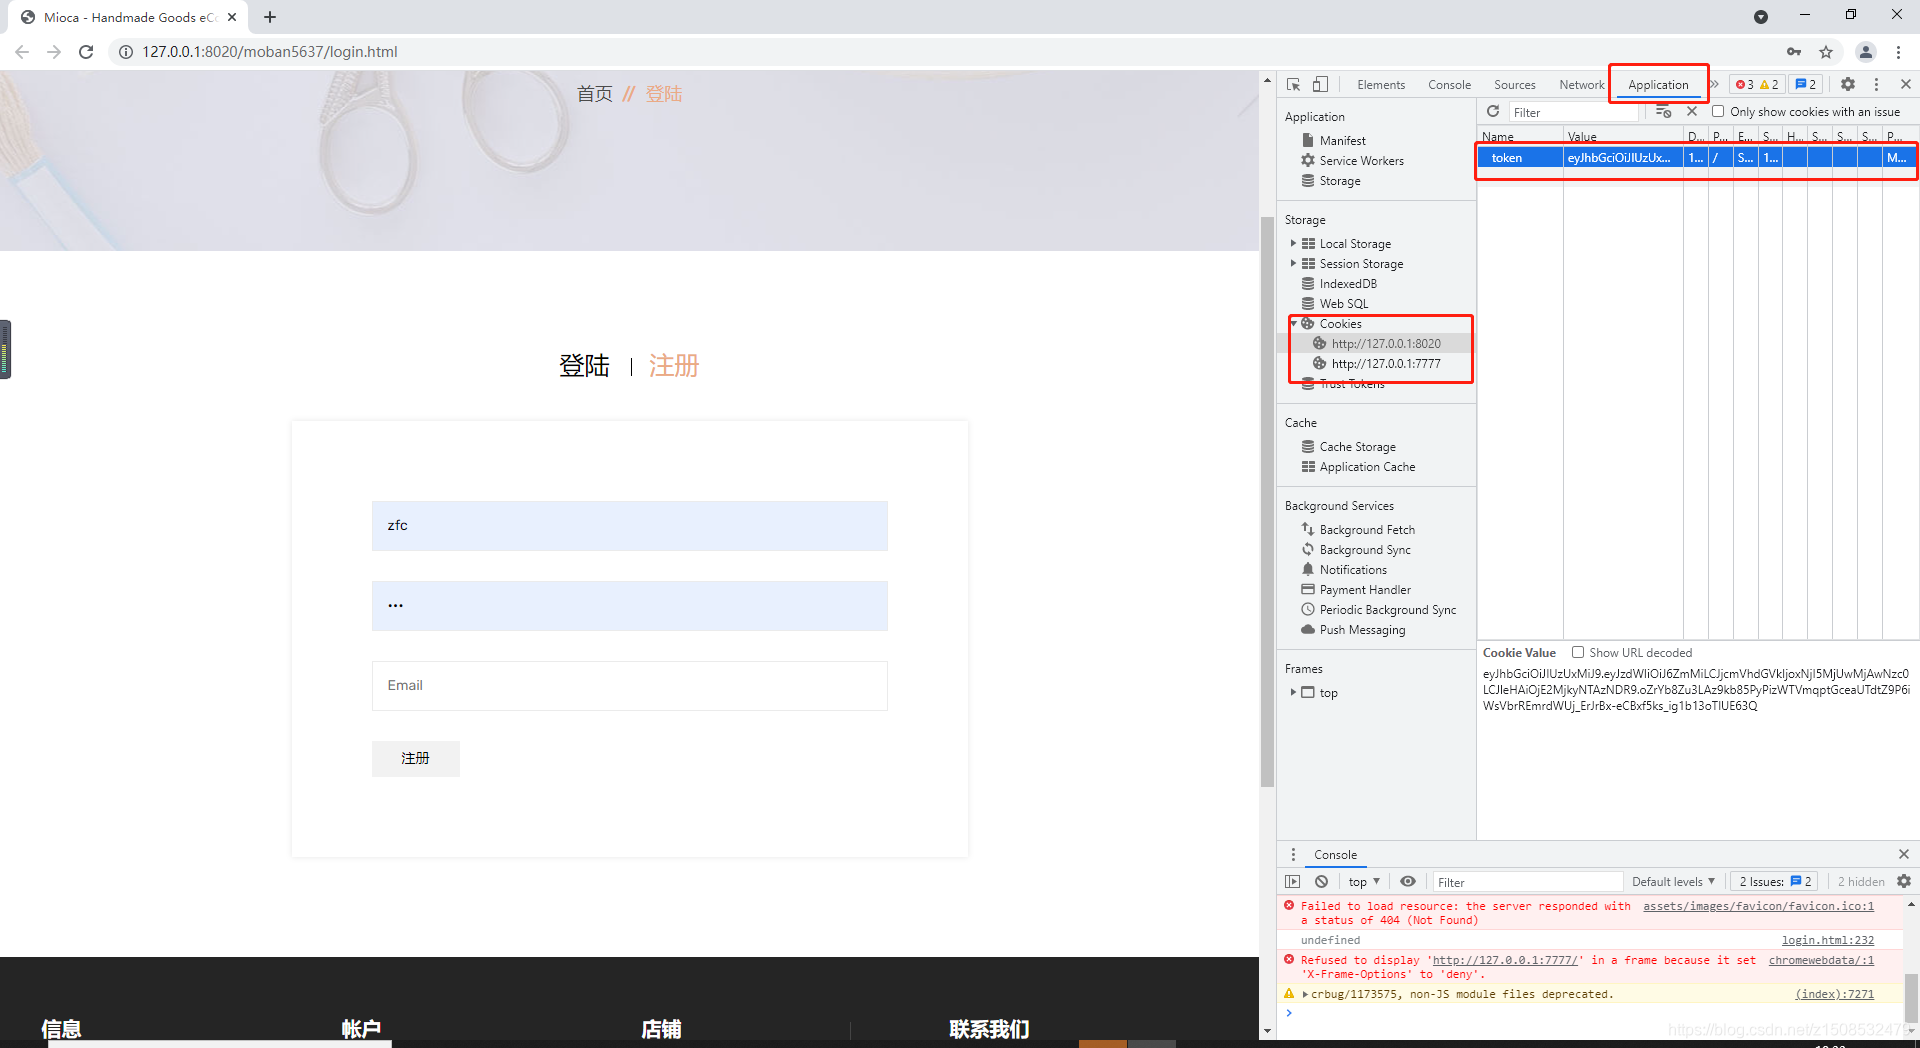Open Service Workers section
This screenshot has width=1920, height=1048.
[1361, 161]
